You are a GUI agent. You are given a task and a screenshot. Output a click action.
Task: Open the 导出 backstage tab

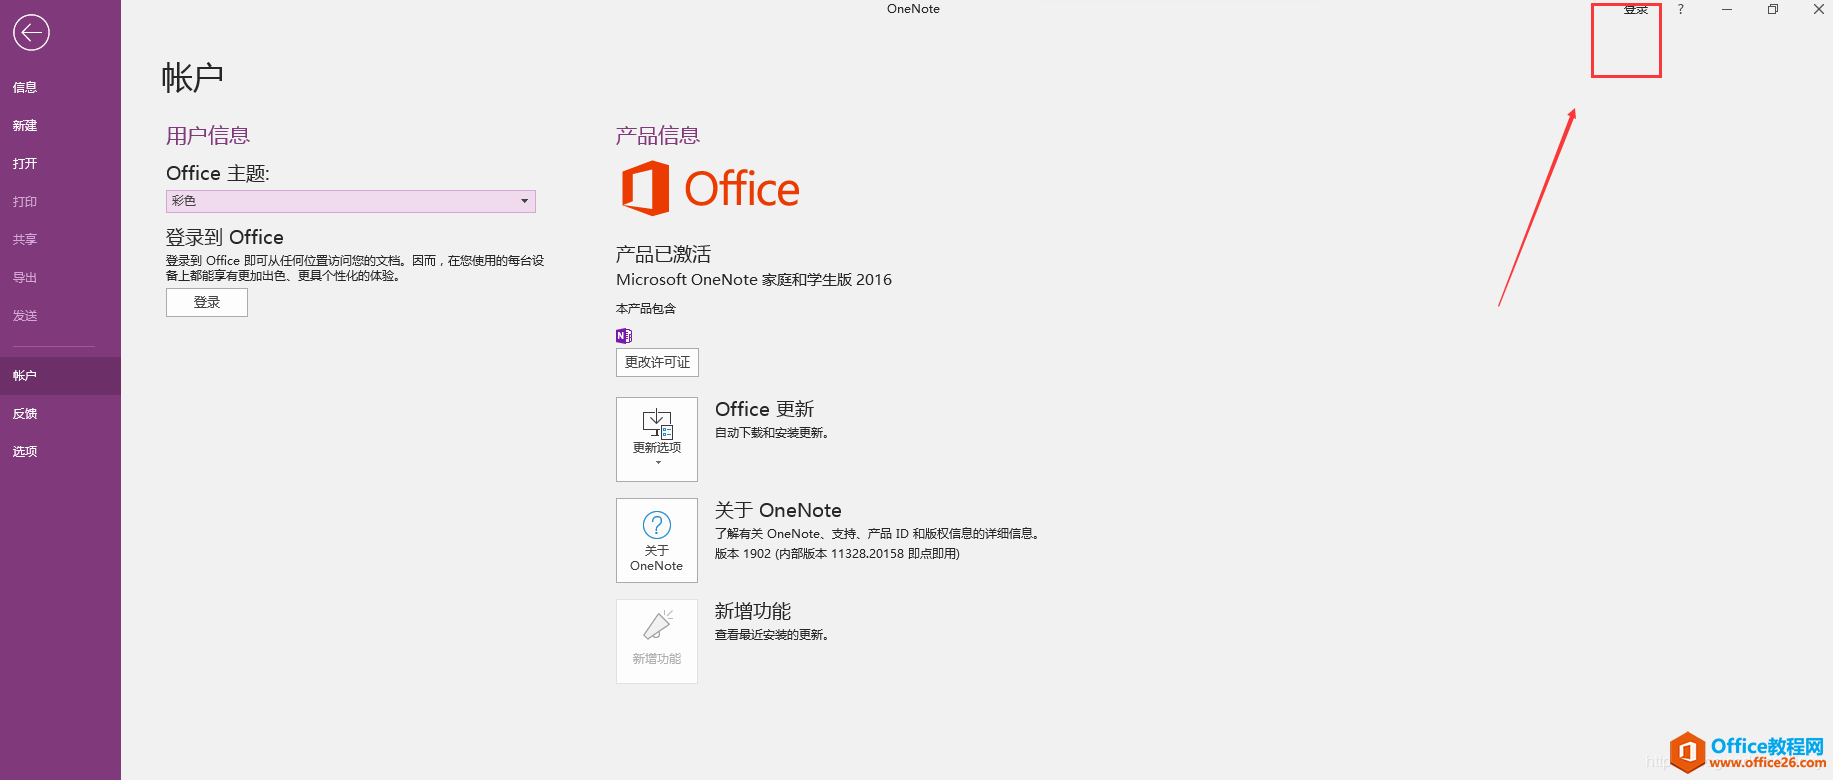pos(60,277)
